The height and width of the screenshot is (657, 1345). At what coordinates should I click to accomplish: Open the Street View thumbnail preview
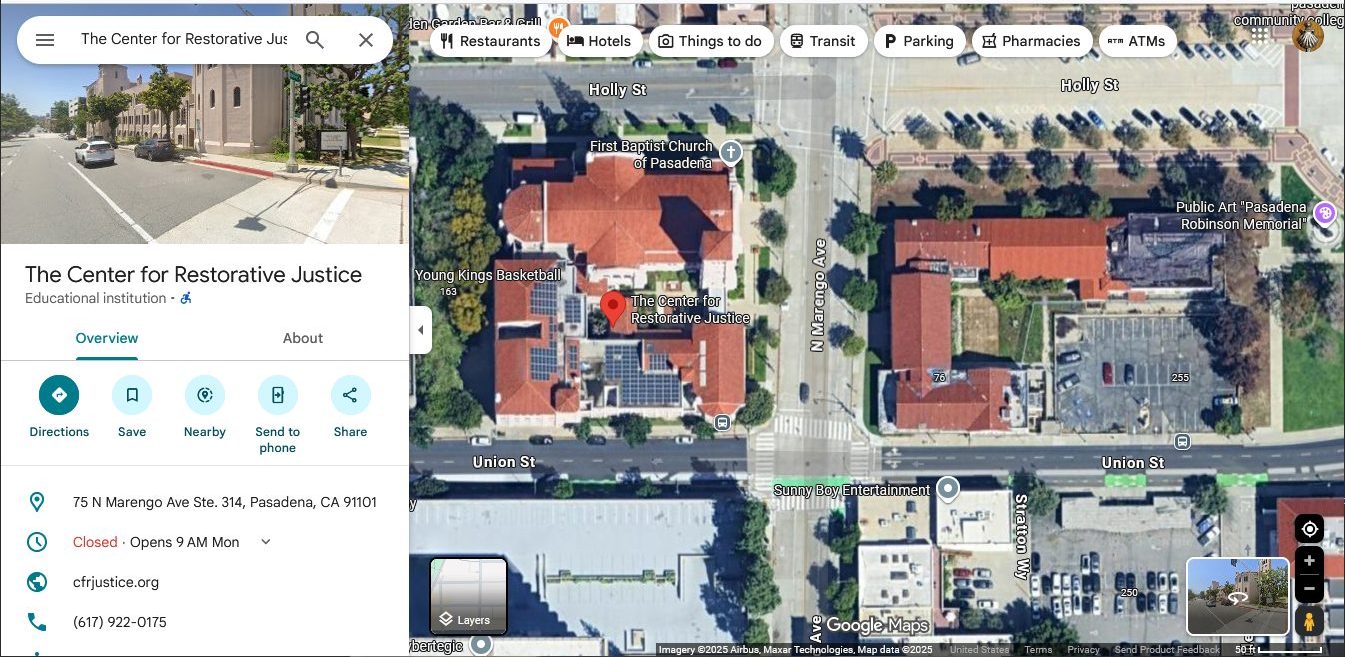pos(1237,596)
